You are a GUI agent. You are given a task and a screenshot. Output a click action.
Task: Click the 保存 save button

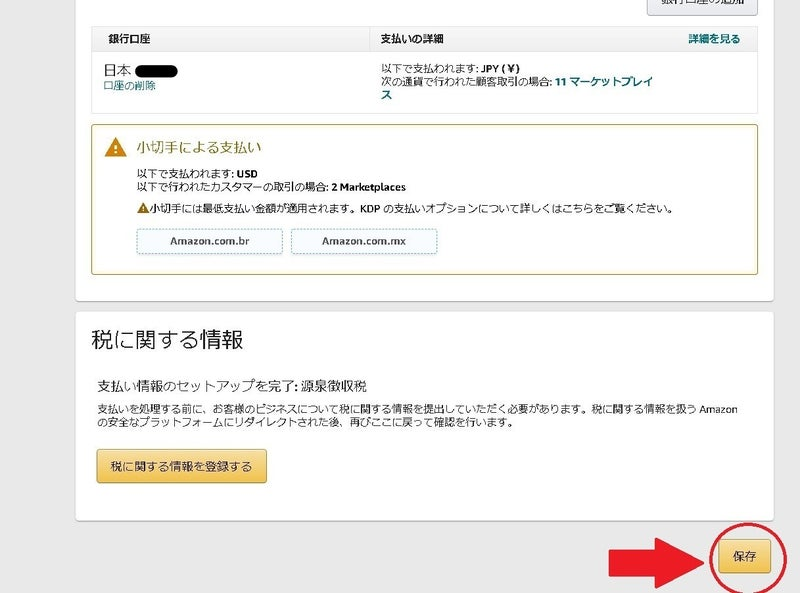[744, 556]
